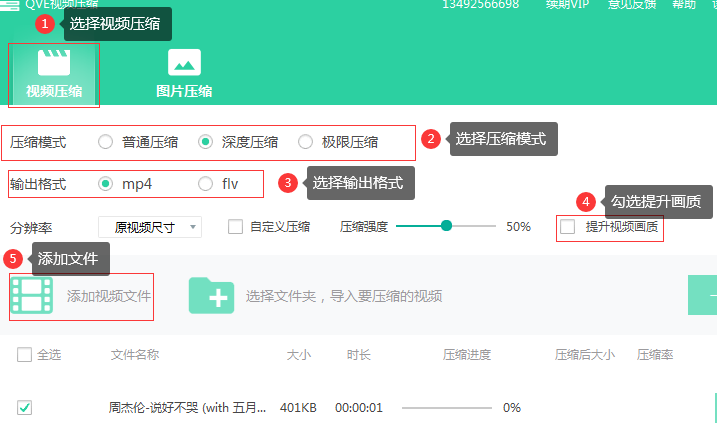Toggle the 全选 select all checkbox
Image resolution: width=717 pixels, height=427 pixels.
coord(25,354)
